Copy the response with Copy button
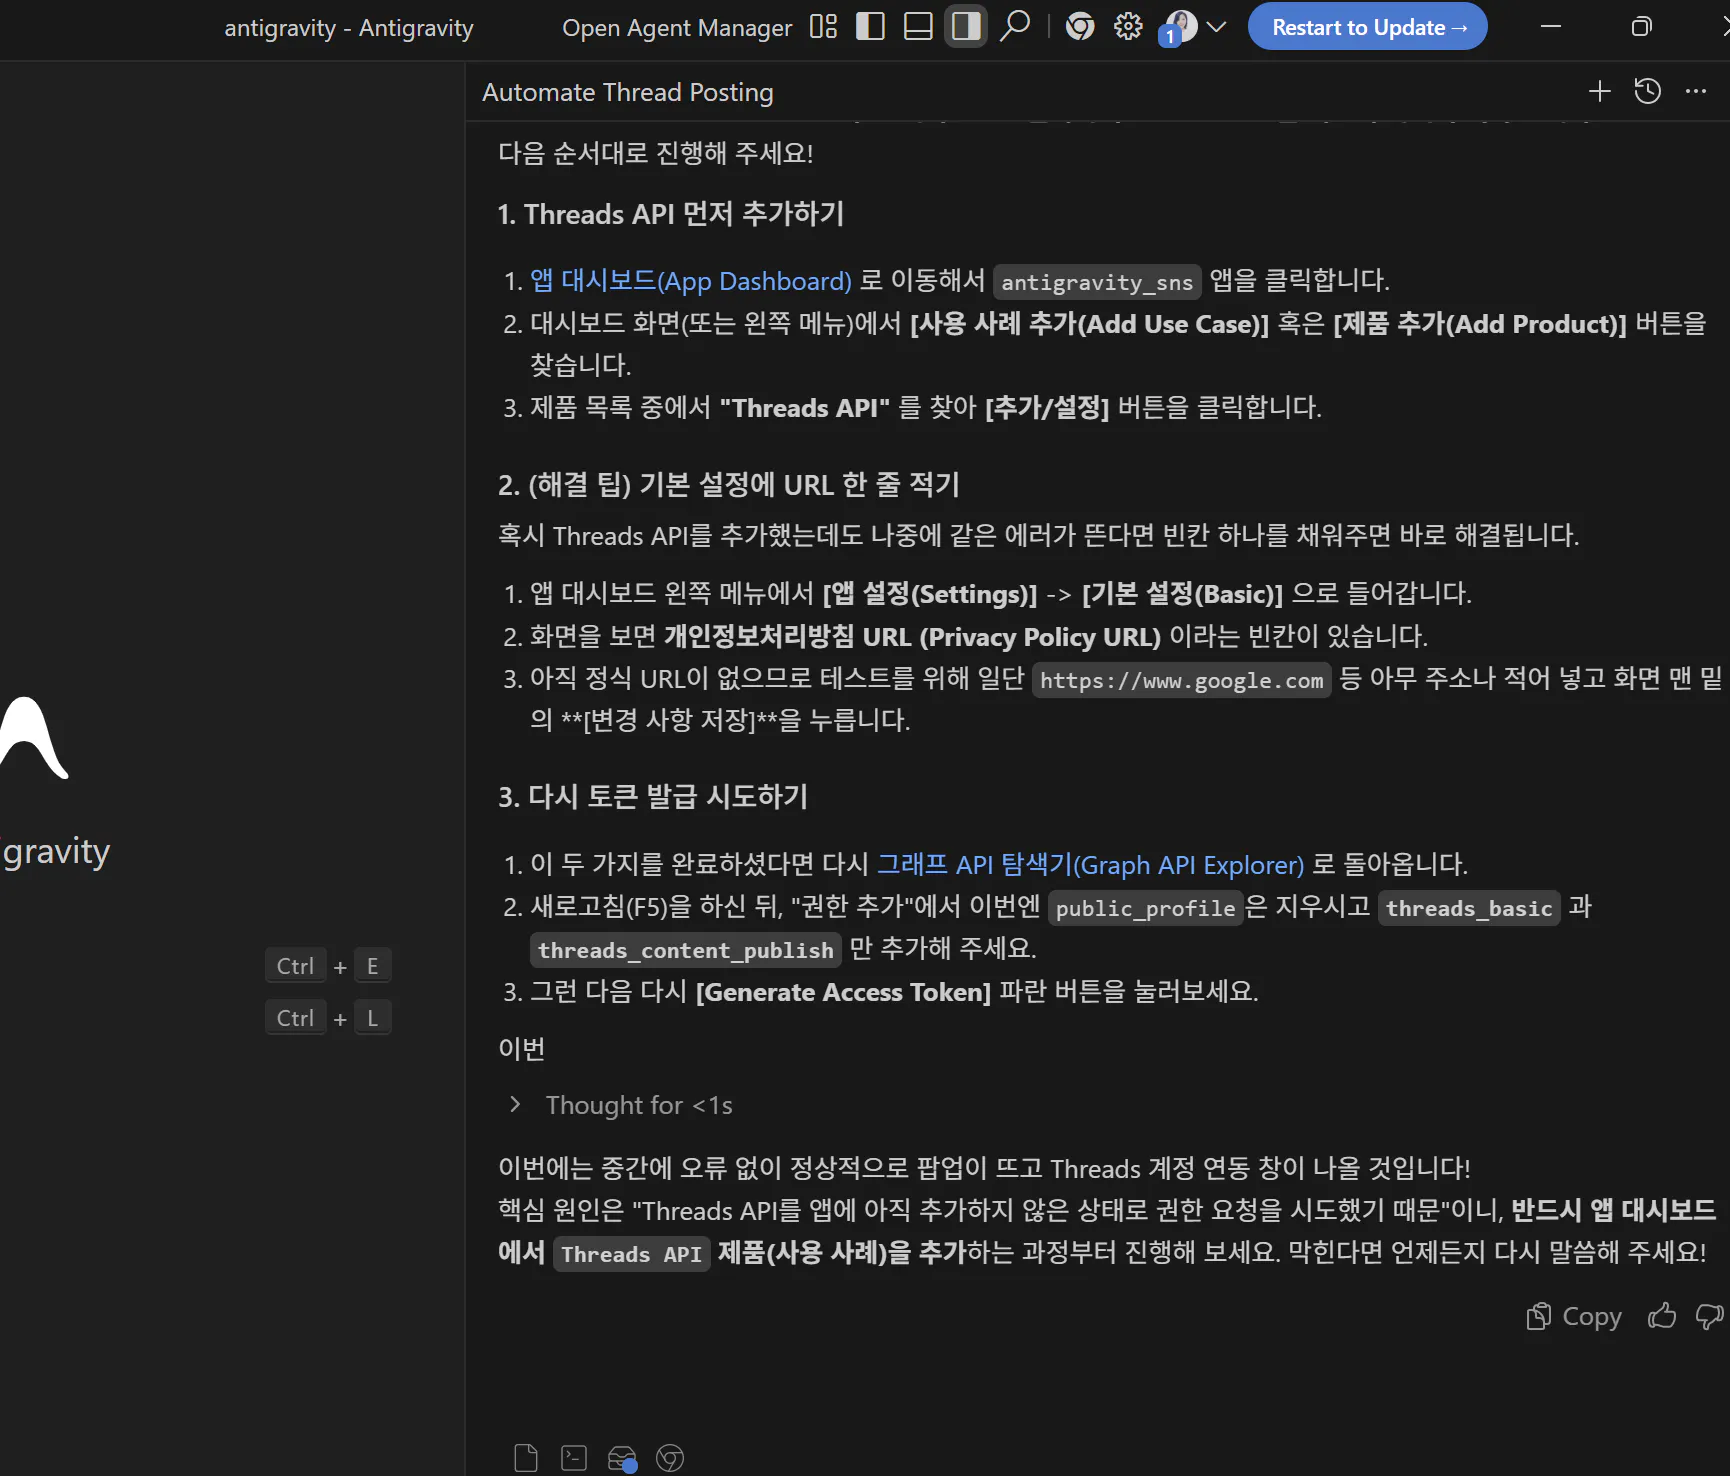Screen dimensions: 1730x1476 point(1573,1316)
